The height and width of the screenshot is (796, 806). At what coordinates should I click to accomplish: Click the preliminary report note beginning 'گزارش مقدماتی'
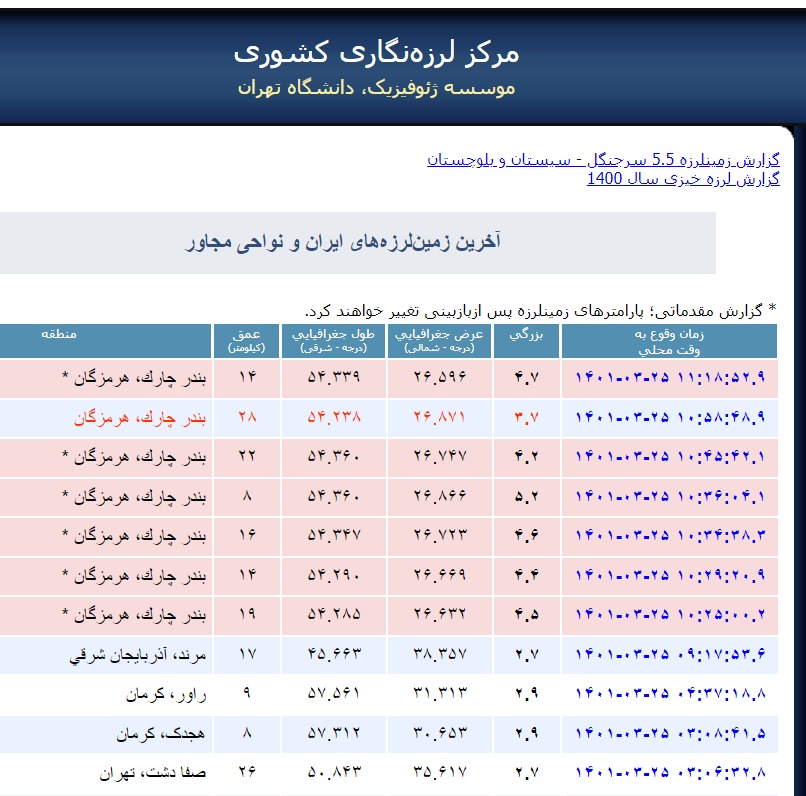pyautogui.click(x=540, y=311)
